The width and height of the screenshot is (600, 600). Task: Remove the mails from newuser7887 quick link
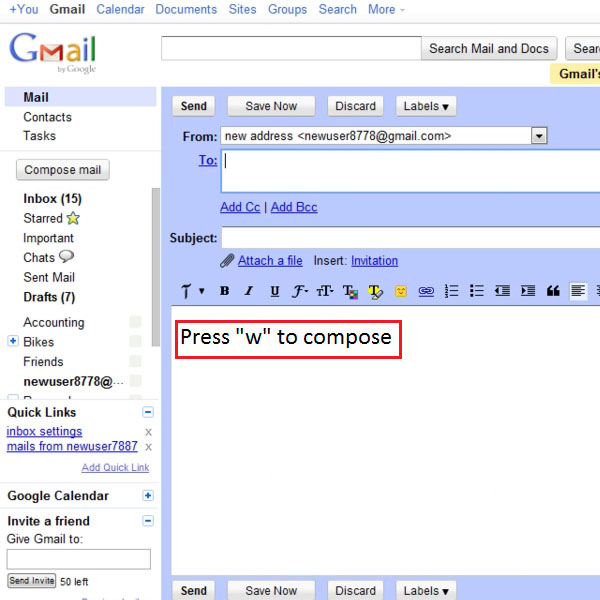click(148, 447)
